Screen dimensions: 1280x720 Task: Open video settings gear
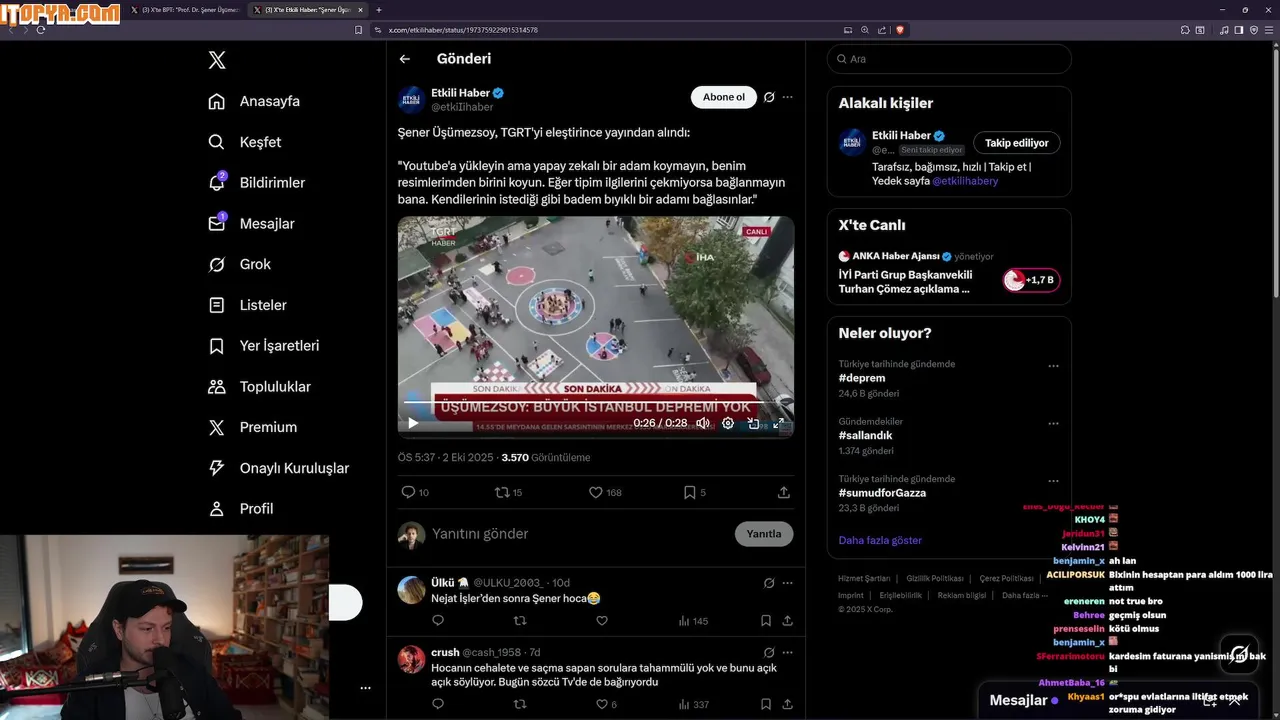[728, 423]
